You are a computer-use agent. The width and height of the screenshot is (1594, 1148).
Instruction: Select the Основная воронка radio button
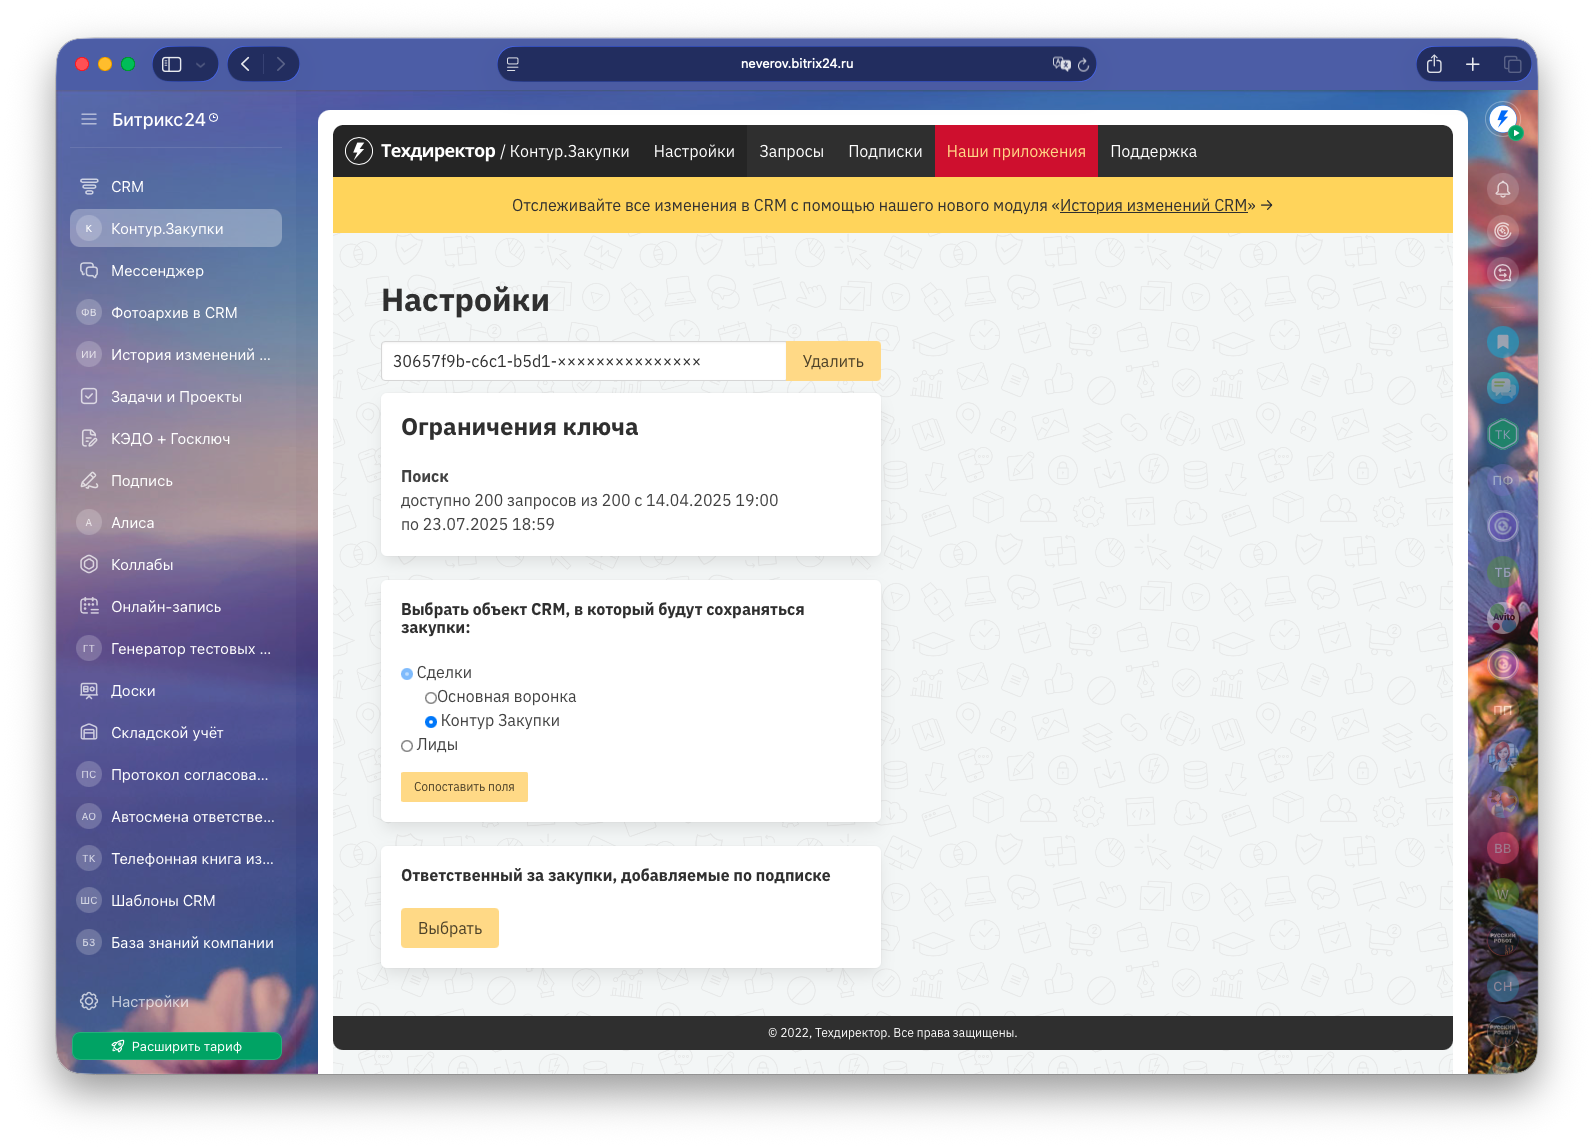pyautogui.click(x=431, y=698)
